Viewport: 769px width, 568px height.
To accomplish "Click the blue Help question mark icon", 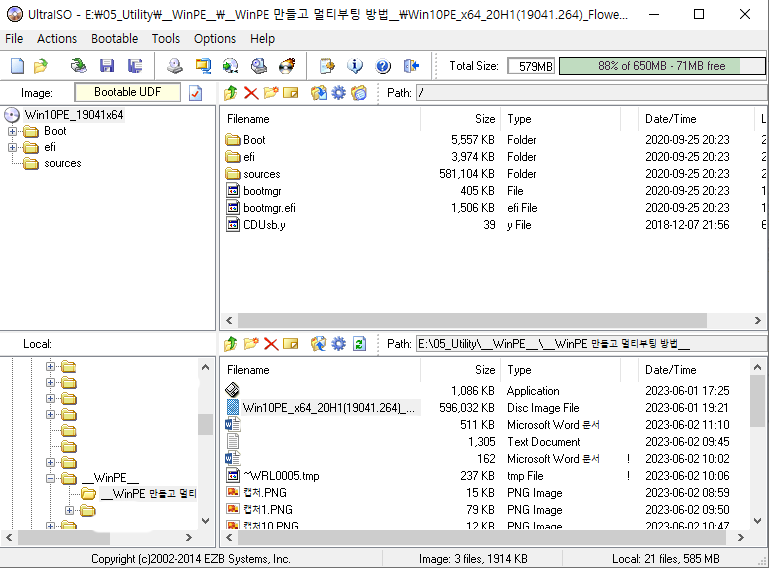I will point(383,66).
